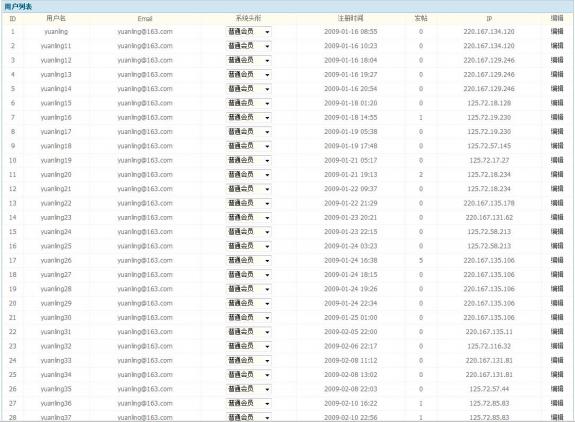Click the user list panel title

pos(18,7)
